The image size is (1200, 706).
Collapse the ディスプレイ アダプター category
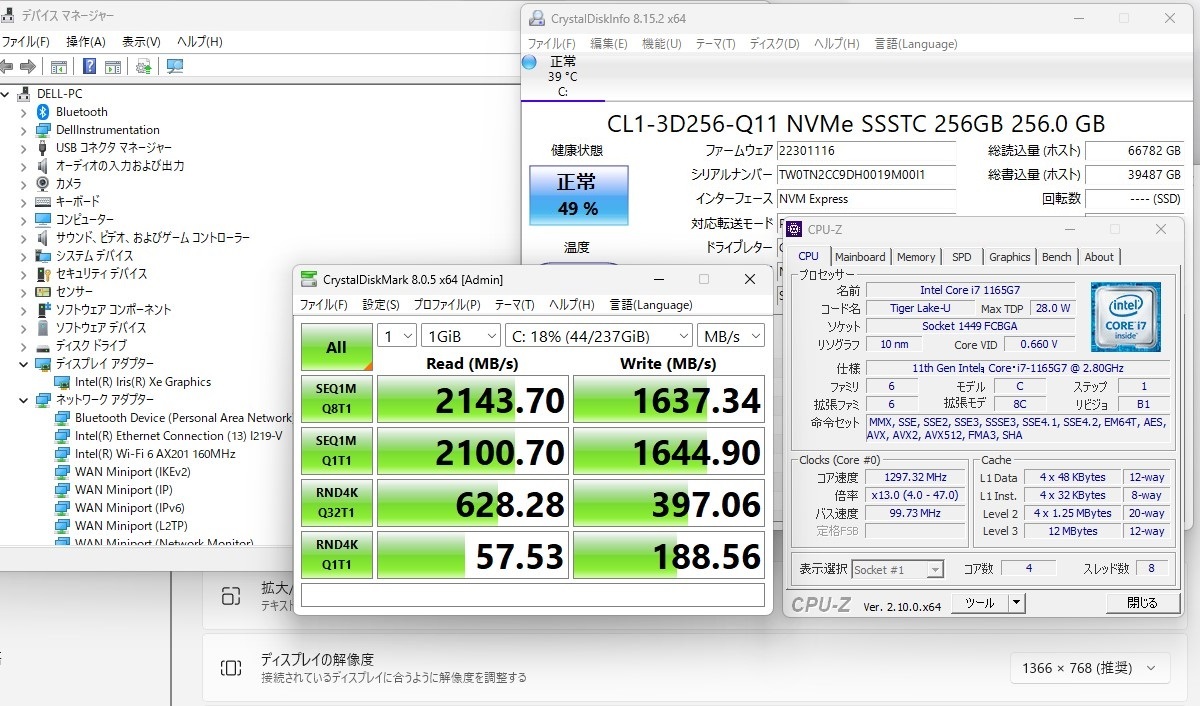(24, 364)
